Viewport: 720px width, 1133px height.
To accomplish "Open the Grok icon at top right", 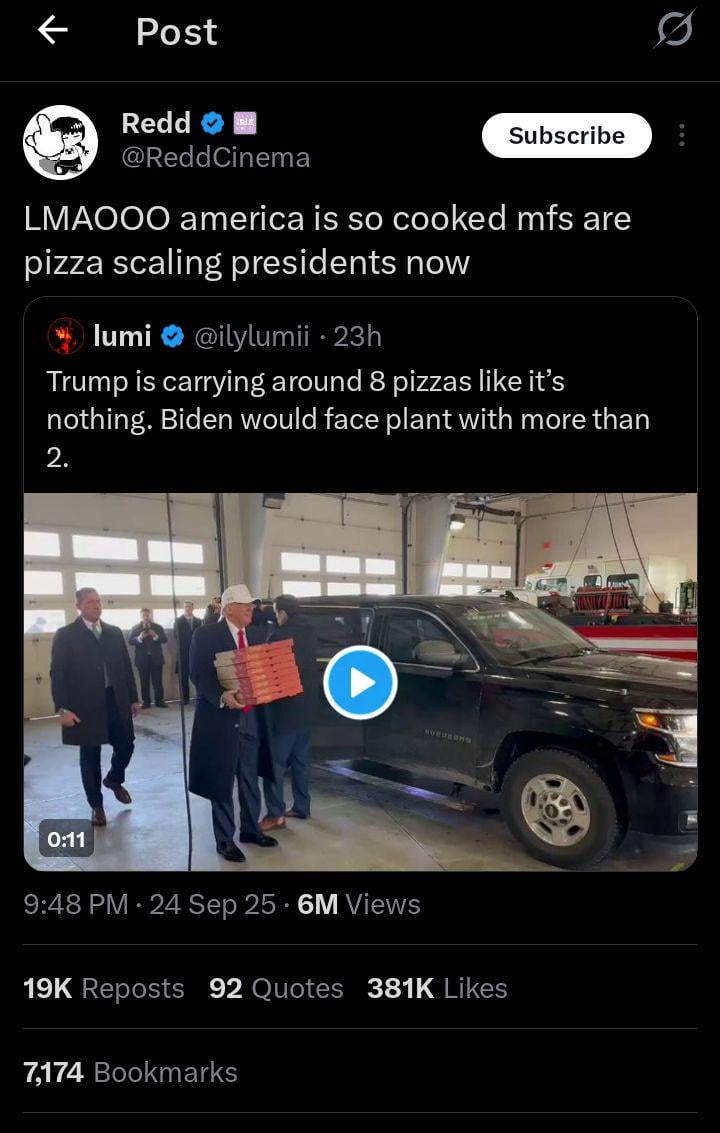I will pyautogui.click(x=673, y=32).
